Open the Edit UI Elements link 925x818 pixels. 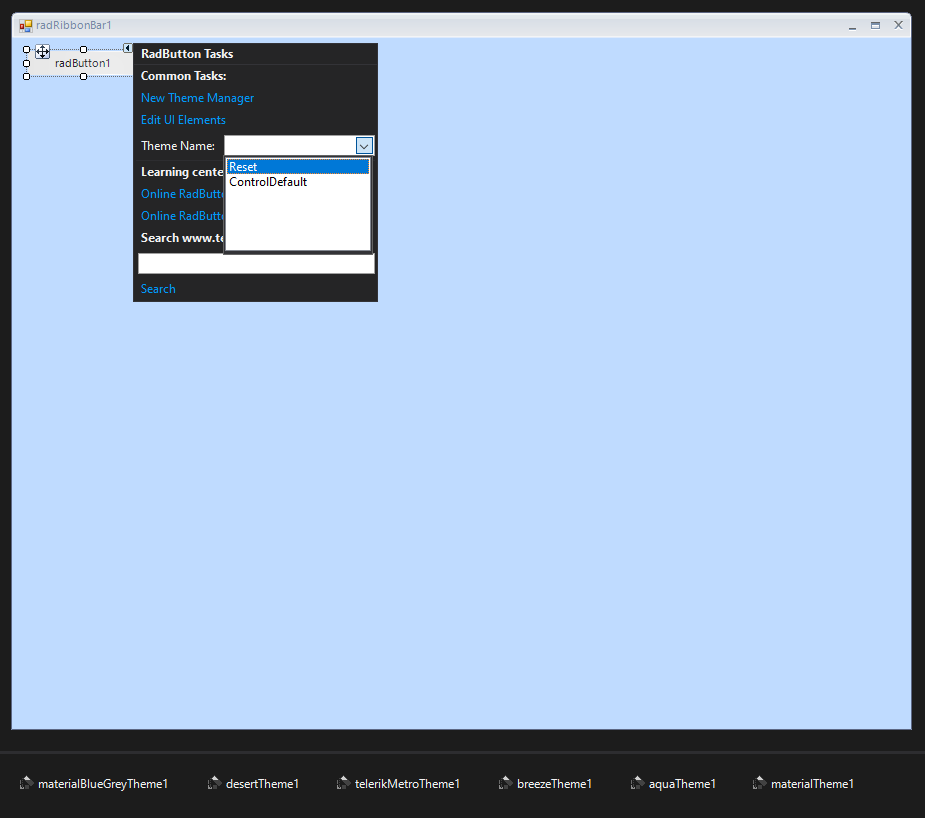tap(183, 120)
